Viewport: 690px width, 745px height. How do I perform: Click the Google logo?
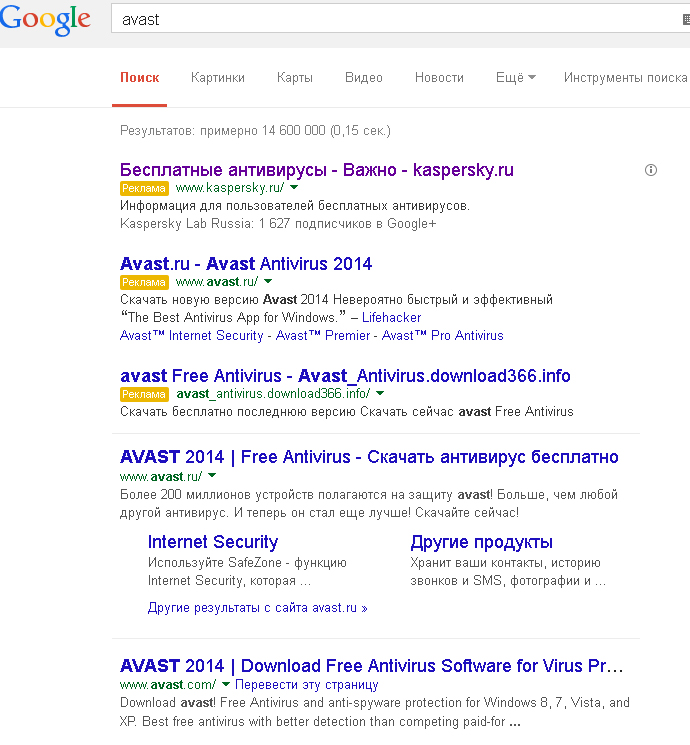[46, 18]
